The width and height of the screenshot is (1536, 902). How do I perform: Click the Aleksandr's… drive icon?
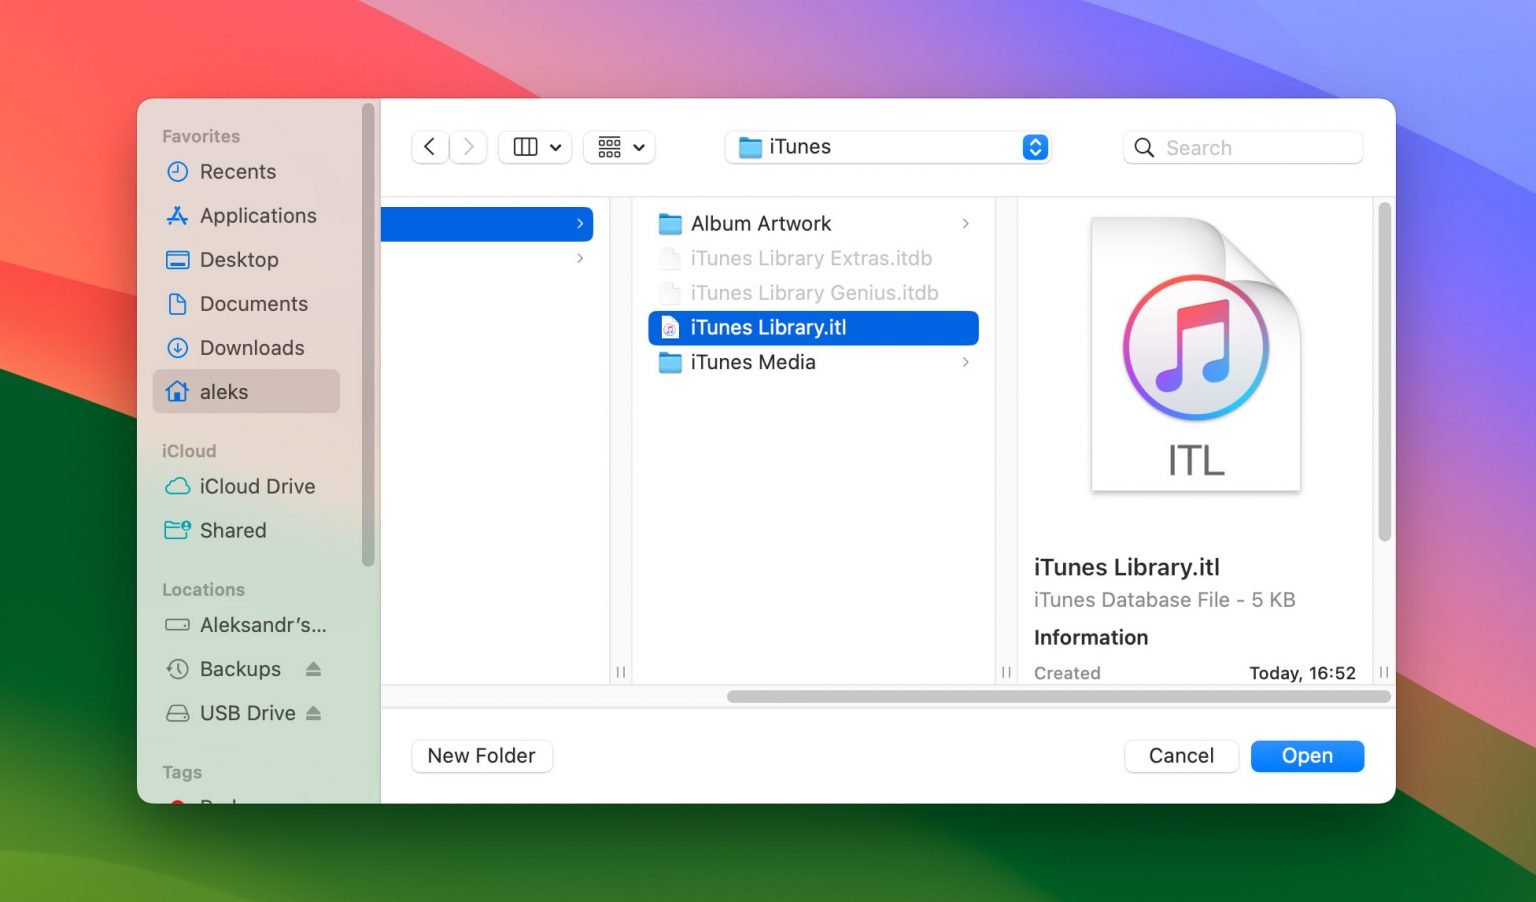coord(177,625)
